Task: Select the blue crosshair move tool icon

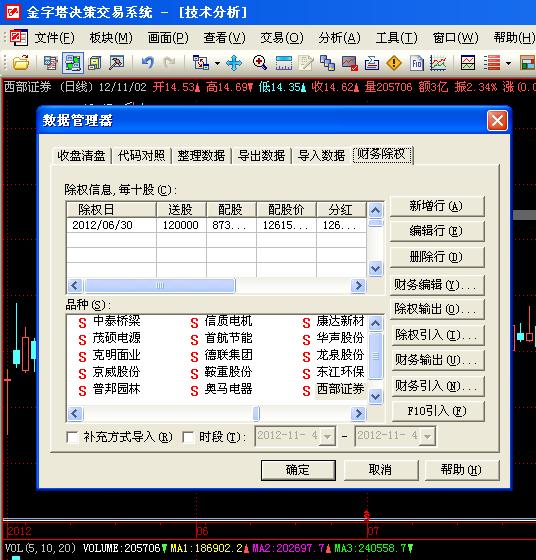Action: pyautogui.click(x=234, y=63)
